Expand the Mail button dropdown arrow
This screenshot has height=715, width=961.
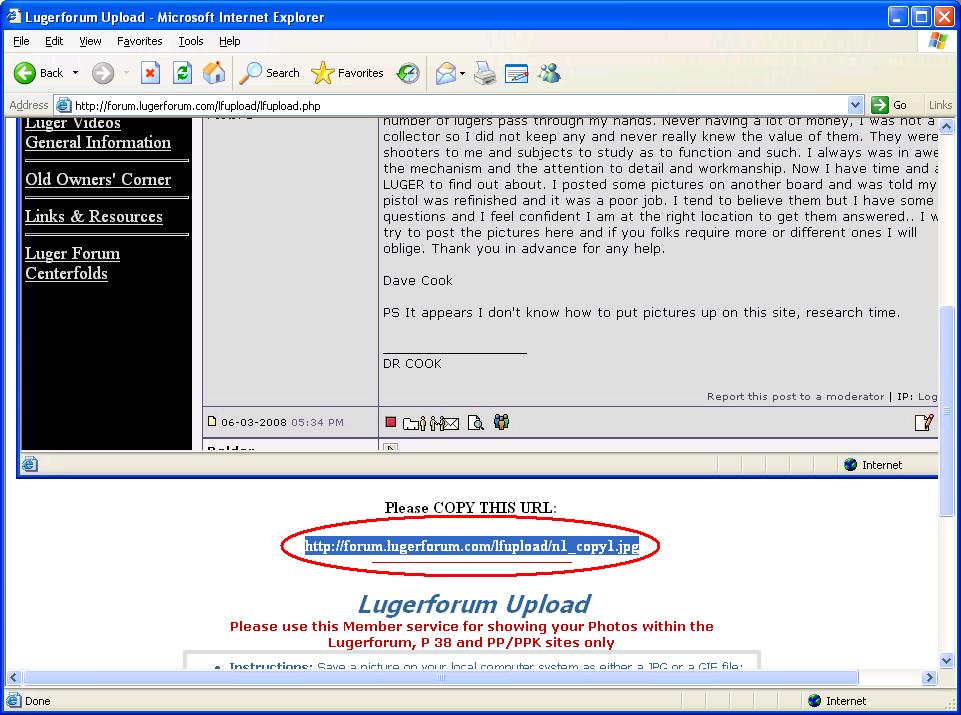pos(462,74)
